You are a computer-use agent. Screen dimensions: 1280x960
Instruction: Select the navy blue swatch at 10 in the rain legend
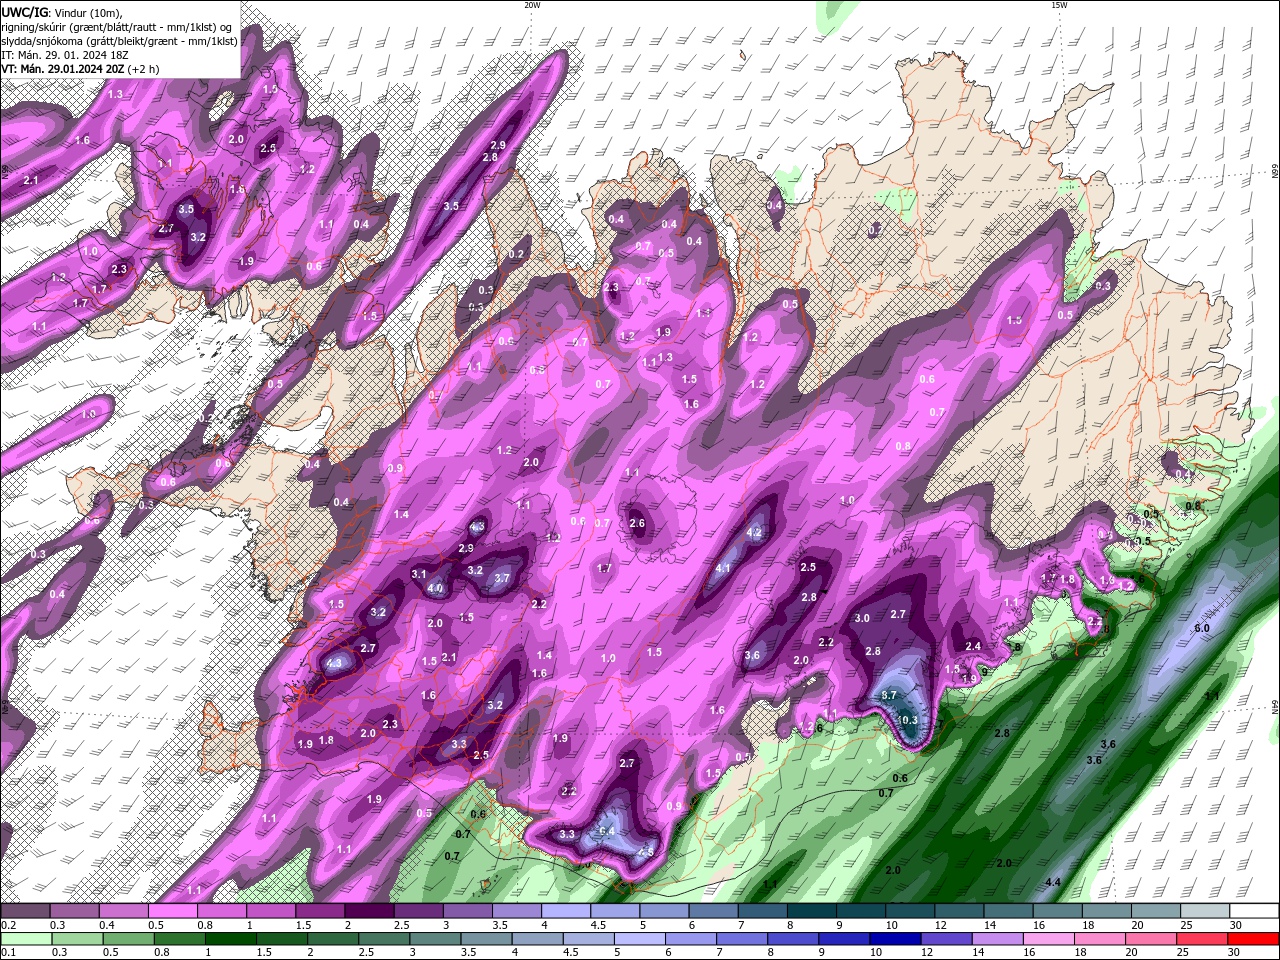894,939
